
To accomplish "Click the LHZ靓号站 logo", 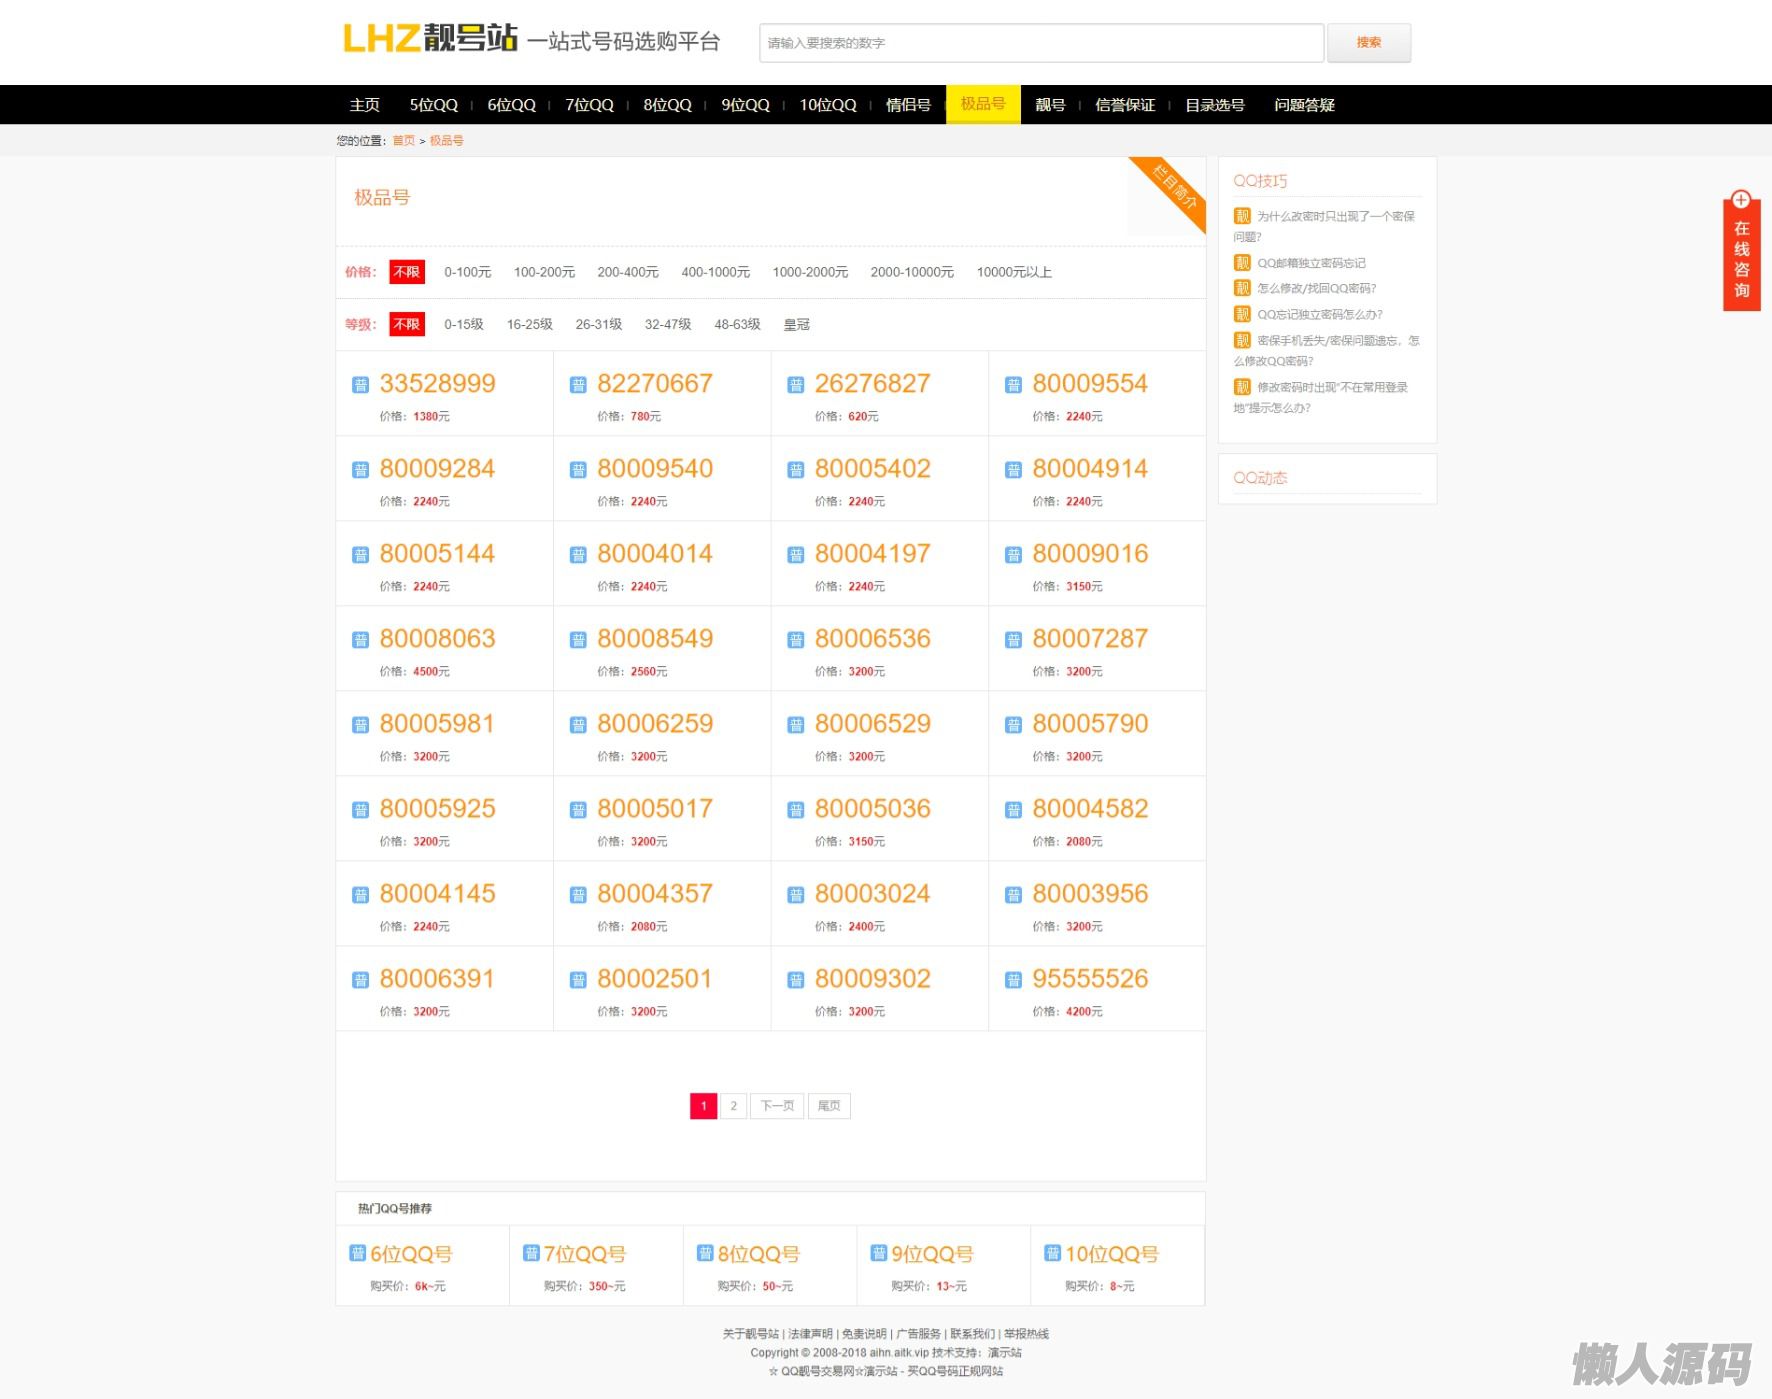I will coord(430,39).
